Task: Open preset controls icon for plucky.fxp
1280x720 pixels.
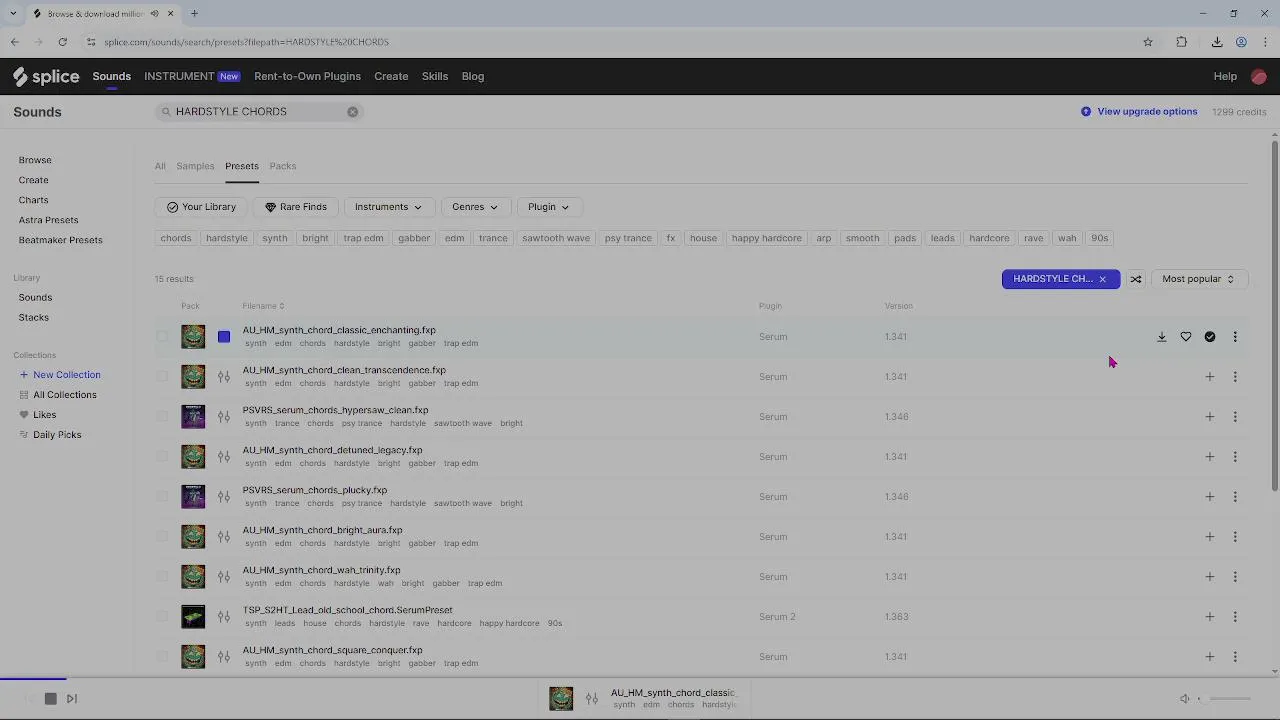Action: click(x=224, y=497)
